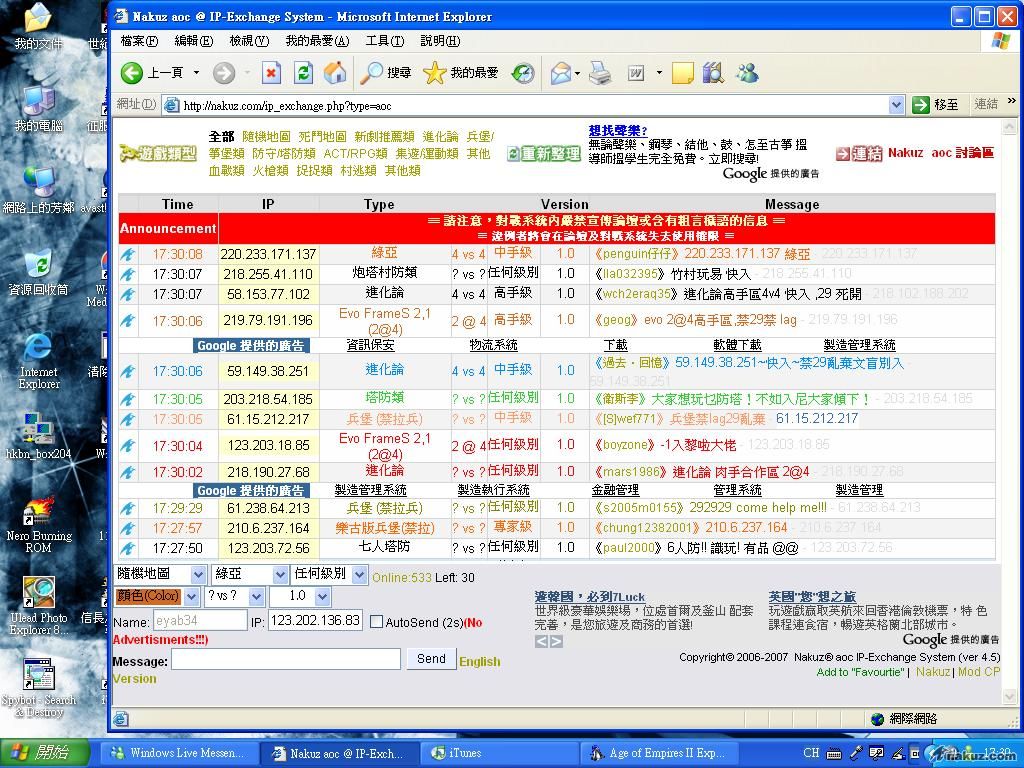Click the History toolbar icon
Image resolution: width=1024 pixels, height=768 pixels.
point(522,72)
